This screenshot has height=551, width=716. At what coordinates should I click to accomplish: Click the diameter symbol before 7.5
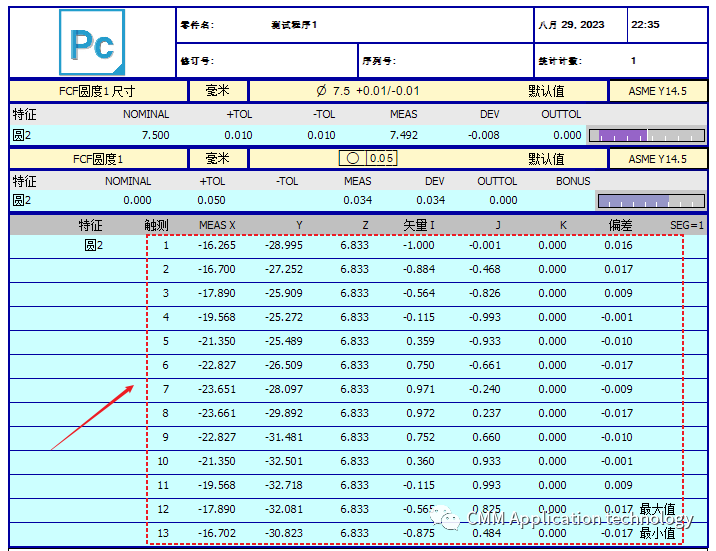321,91
